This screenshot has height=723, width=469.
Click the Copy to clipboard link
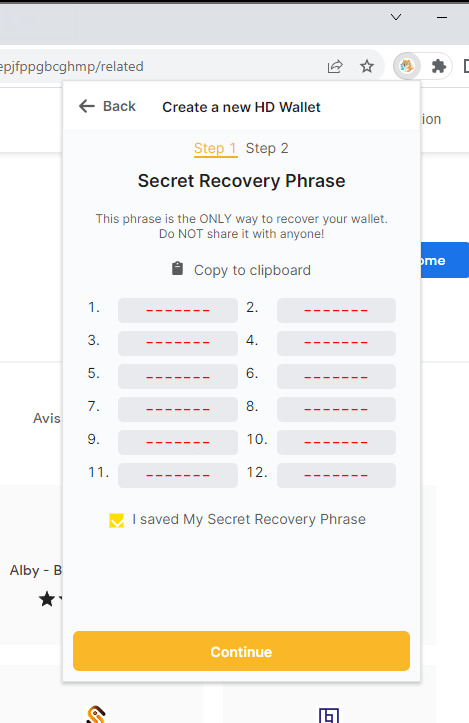pos(252,270)
